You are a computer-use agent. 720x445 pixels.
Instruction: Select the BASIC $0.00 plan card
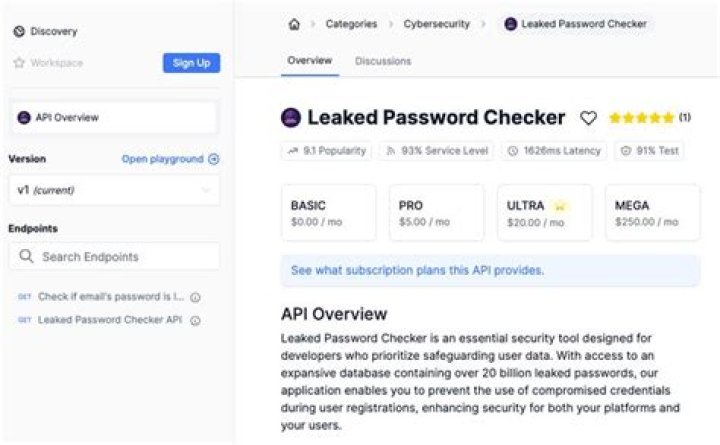click(328, 213)
